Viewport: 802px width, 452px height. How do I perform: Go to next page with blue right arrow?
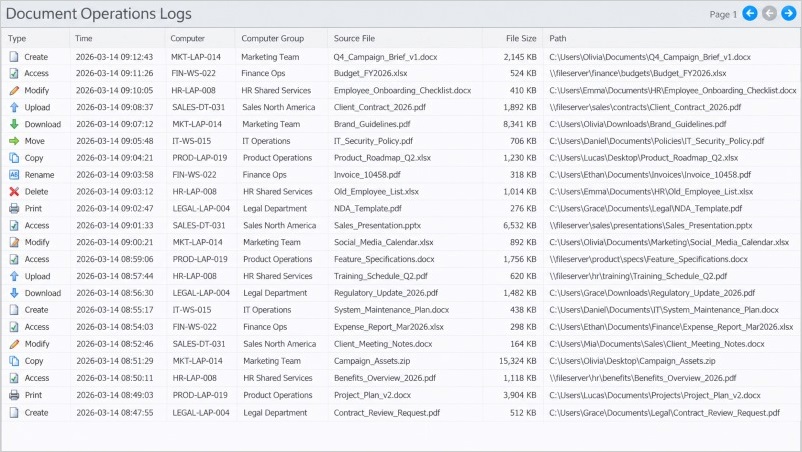[789, 14]
